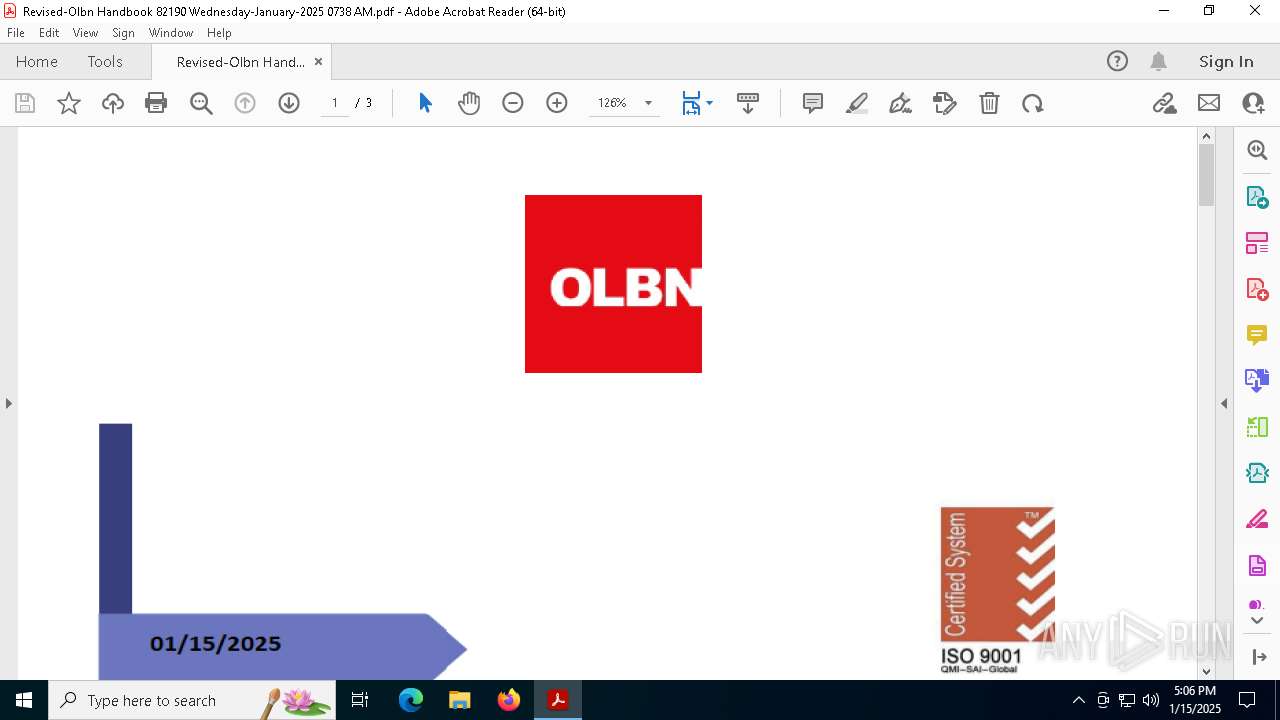This screenshot has width=1280, height=720.
Task: Show hidden system tray icons
Action: [x=1078, y=700]
